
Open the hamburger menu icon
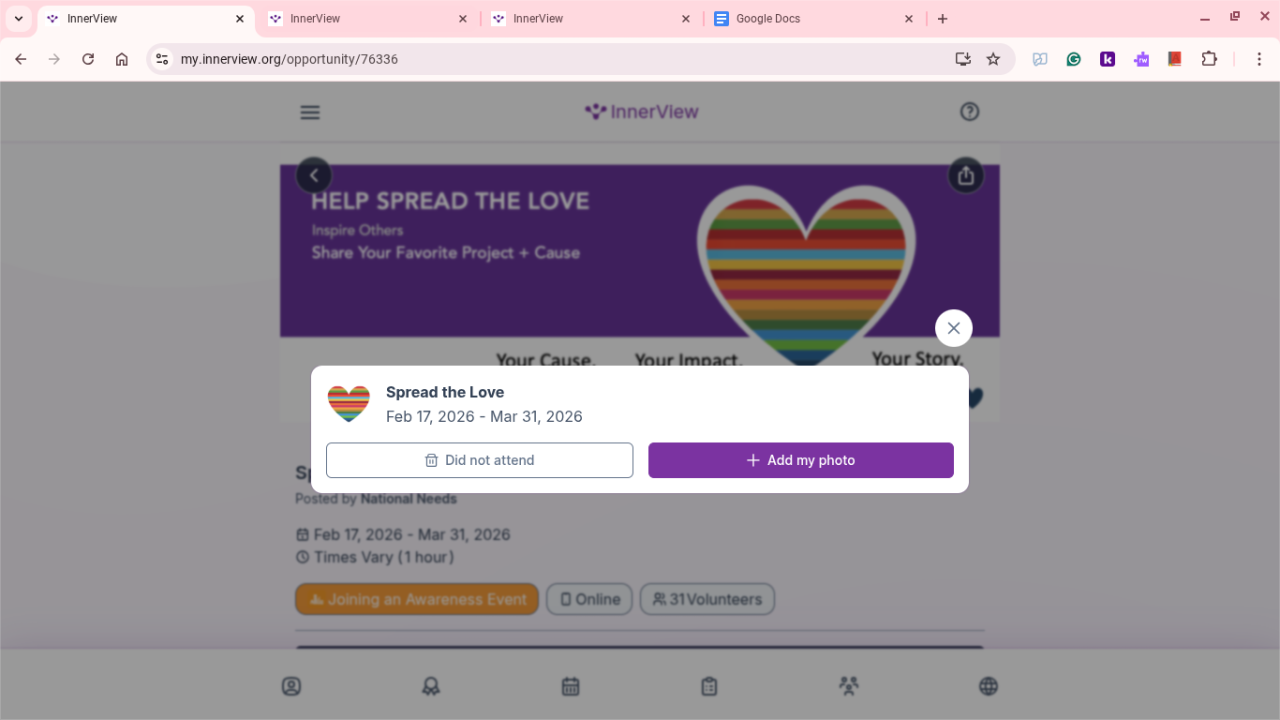[x=310, y=112]
